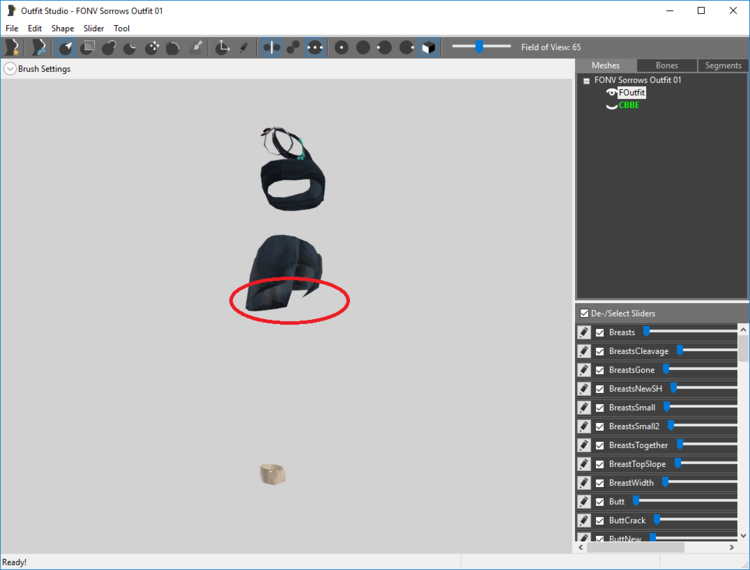Click edit pencil for BreastTopSlope slider
The width and height of the screenshot is (750, 570).
584,464
